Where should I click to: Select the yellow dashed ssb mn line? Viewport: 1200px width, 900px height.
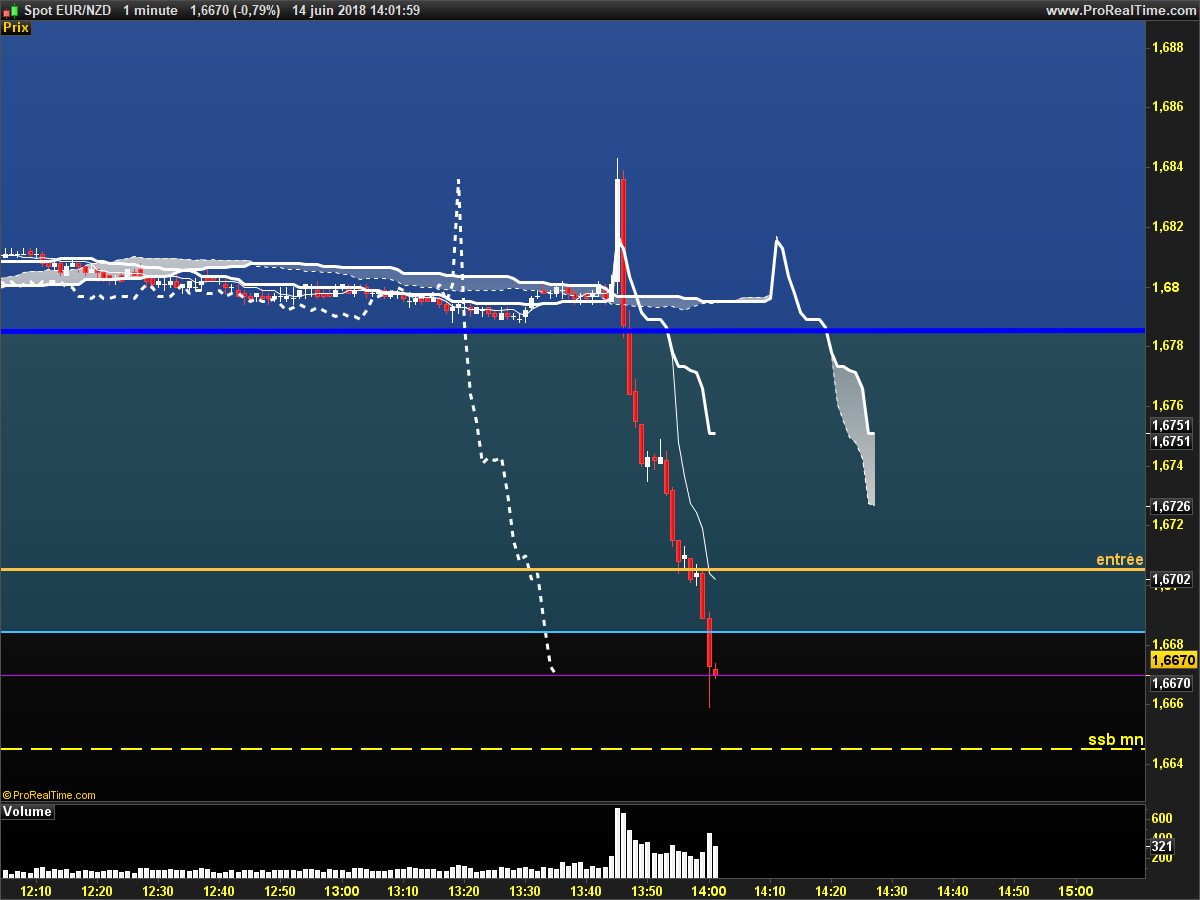[x=572, y=748]
